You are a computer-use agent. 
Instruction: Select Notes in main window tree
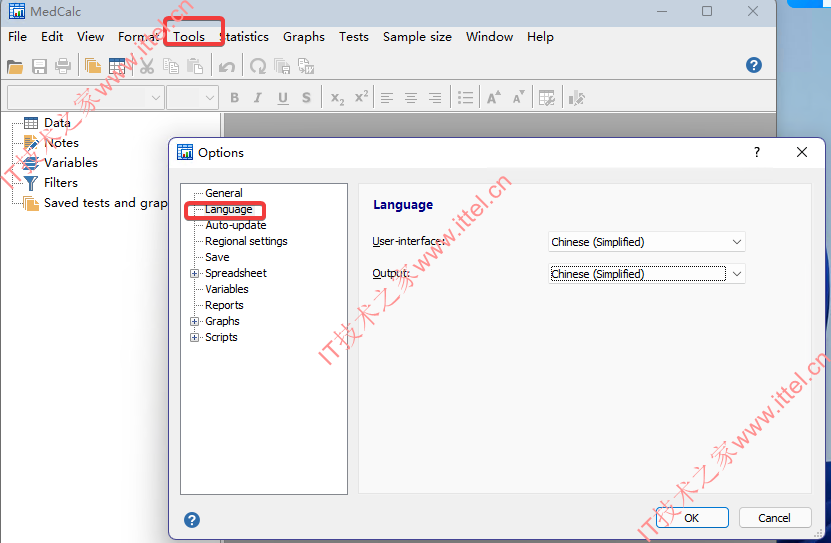(x=61, y=143)
